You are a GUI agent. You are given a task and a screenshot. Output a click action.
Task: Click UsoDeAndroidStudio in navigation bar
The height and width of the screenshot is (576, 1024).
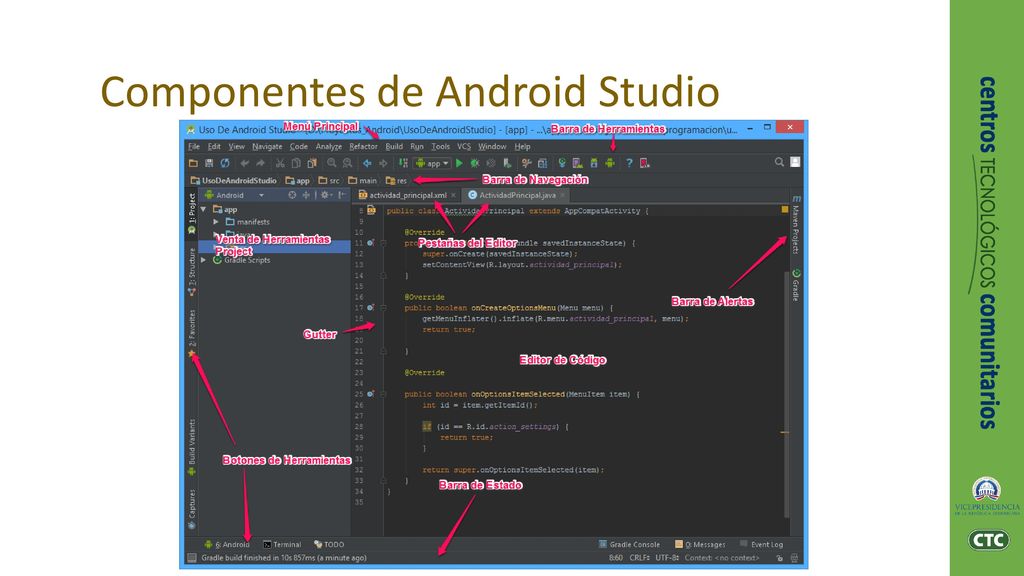tap(233, 180)
